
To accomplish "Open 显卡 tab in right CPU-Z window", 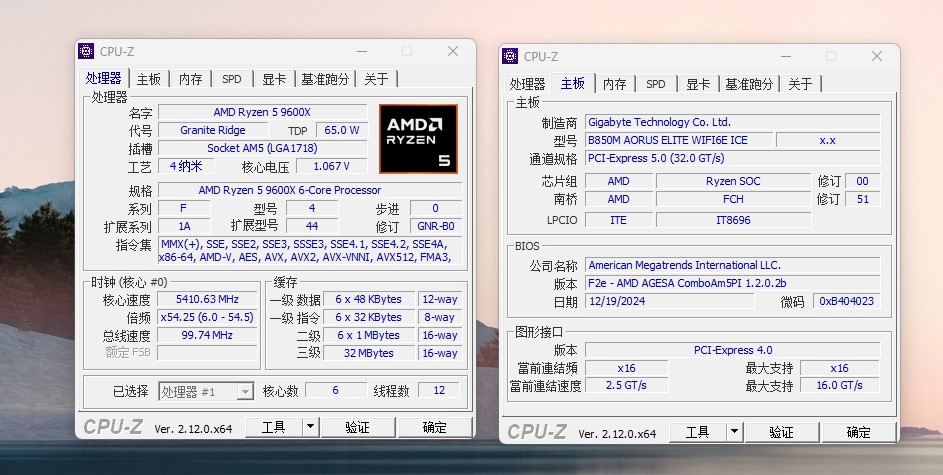I will click(698, 84).
